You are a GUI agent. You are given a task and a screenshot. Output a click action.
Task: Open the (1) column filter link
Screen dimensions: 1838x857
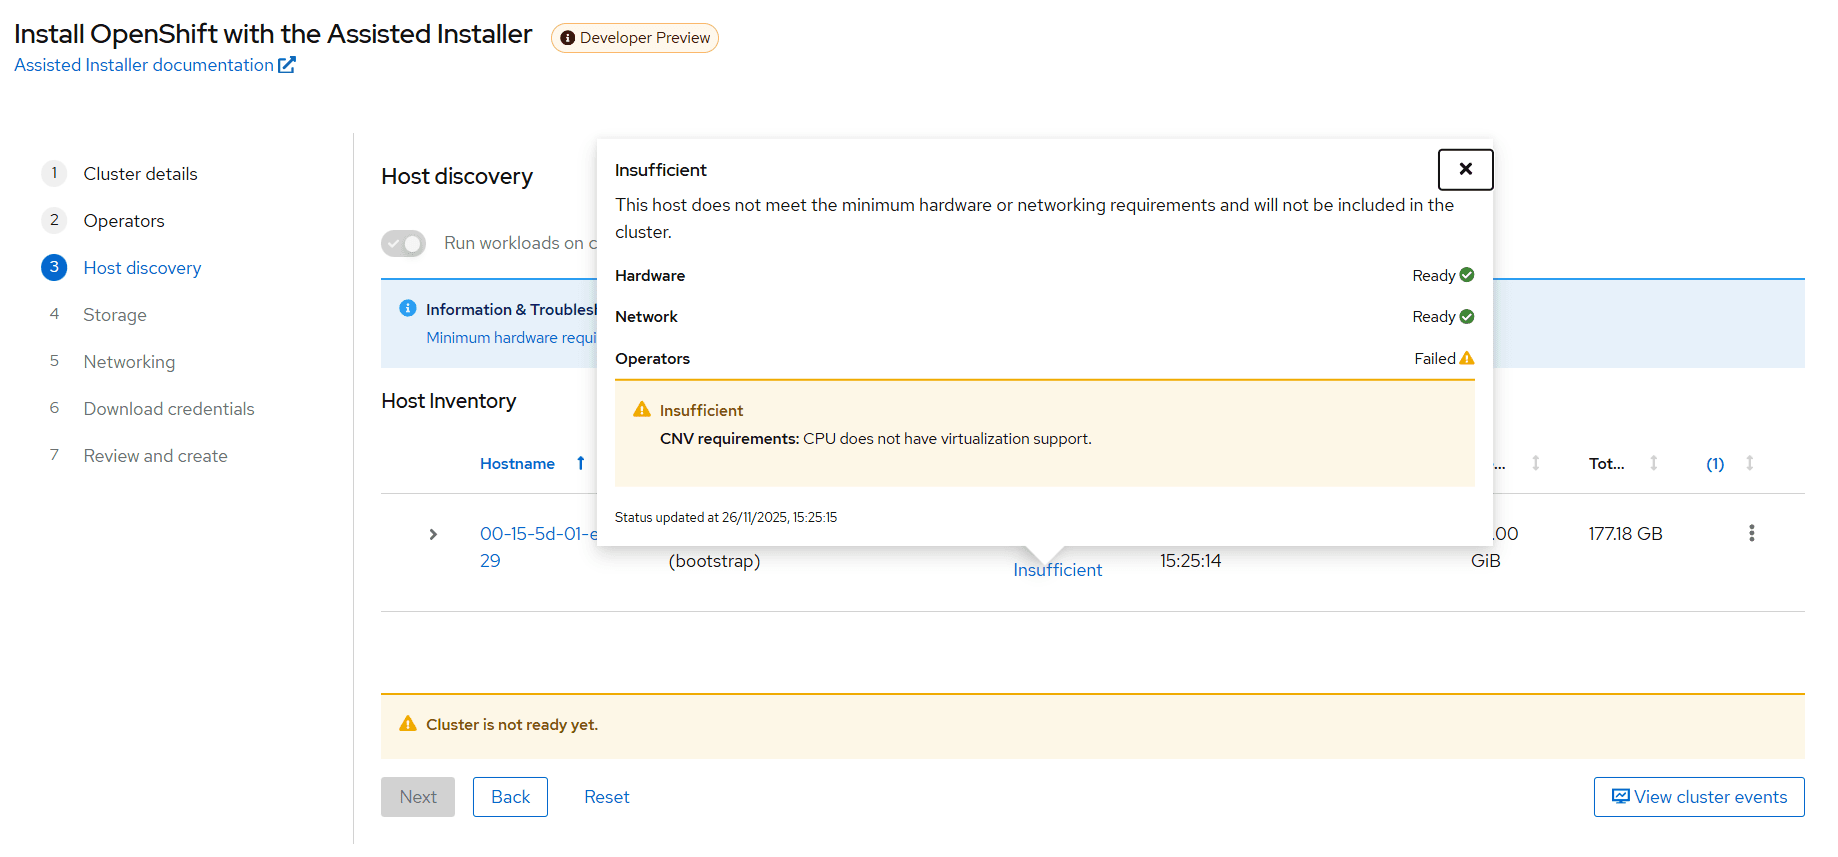pyautogui.click(x=1715, y=464)
